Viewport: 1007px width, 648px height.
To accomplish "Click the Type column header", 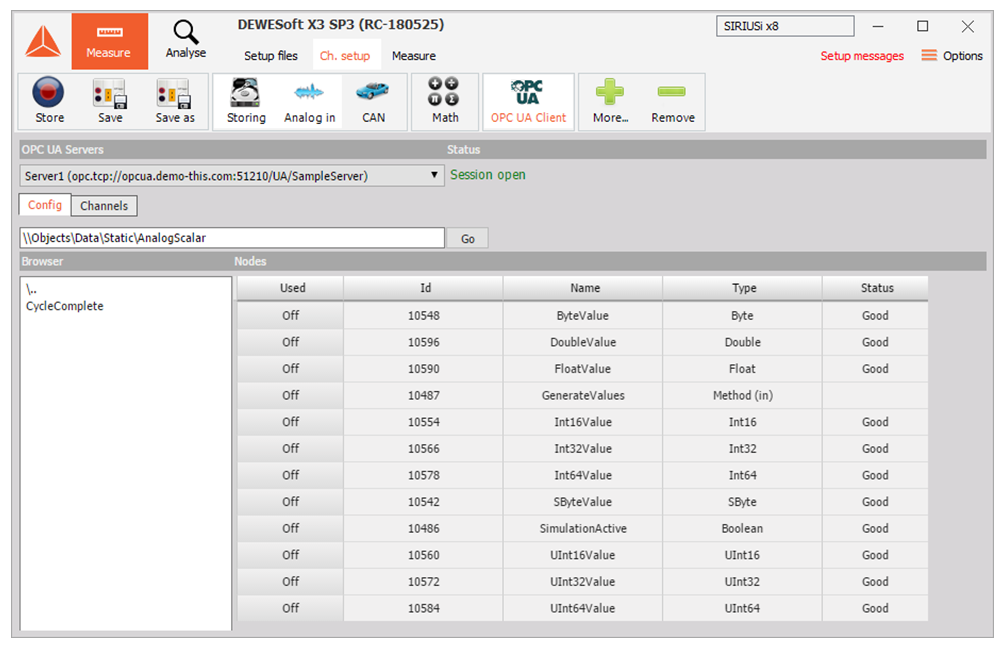I will point(742,288).
